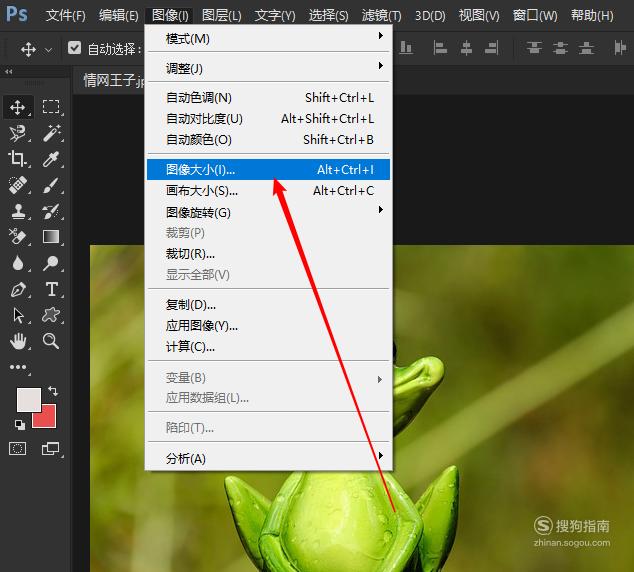Select the History Brush tool
The image size is (634, 572).
(x=51, y=211)
